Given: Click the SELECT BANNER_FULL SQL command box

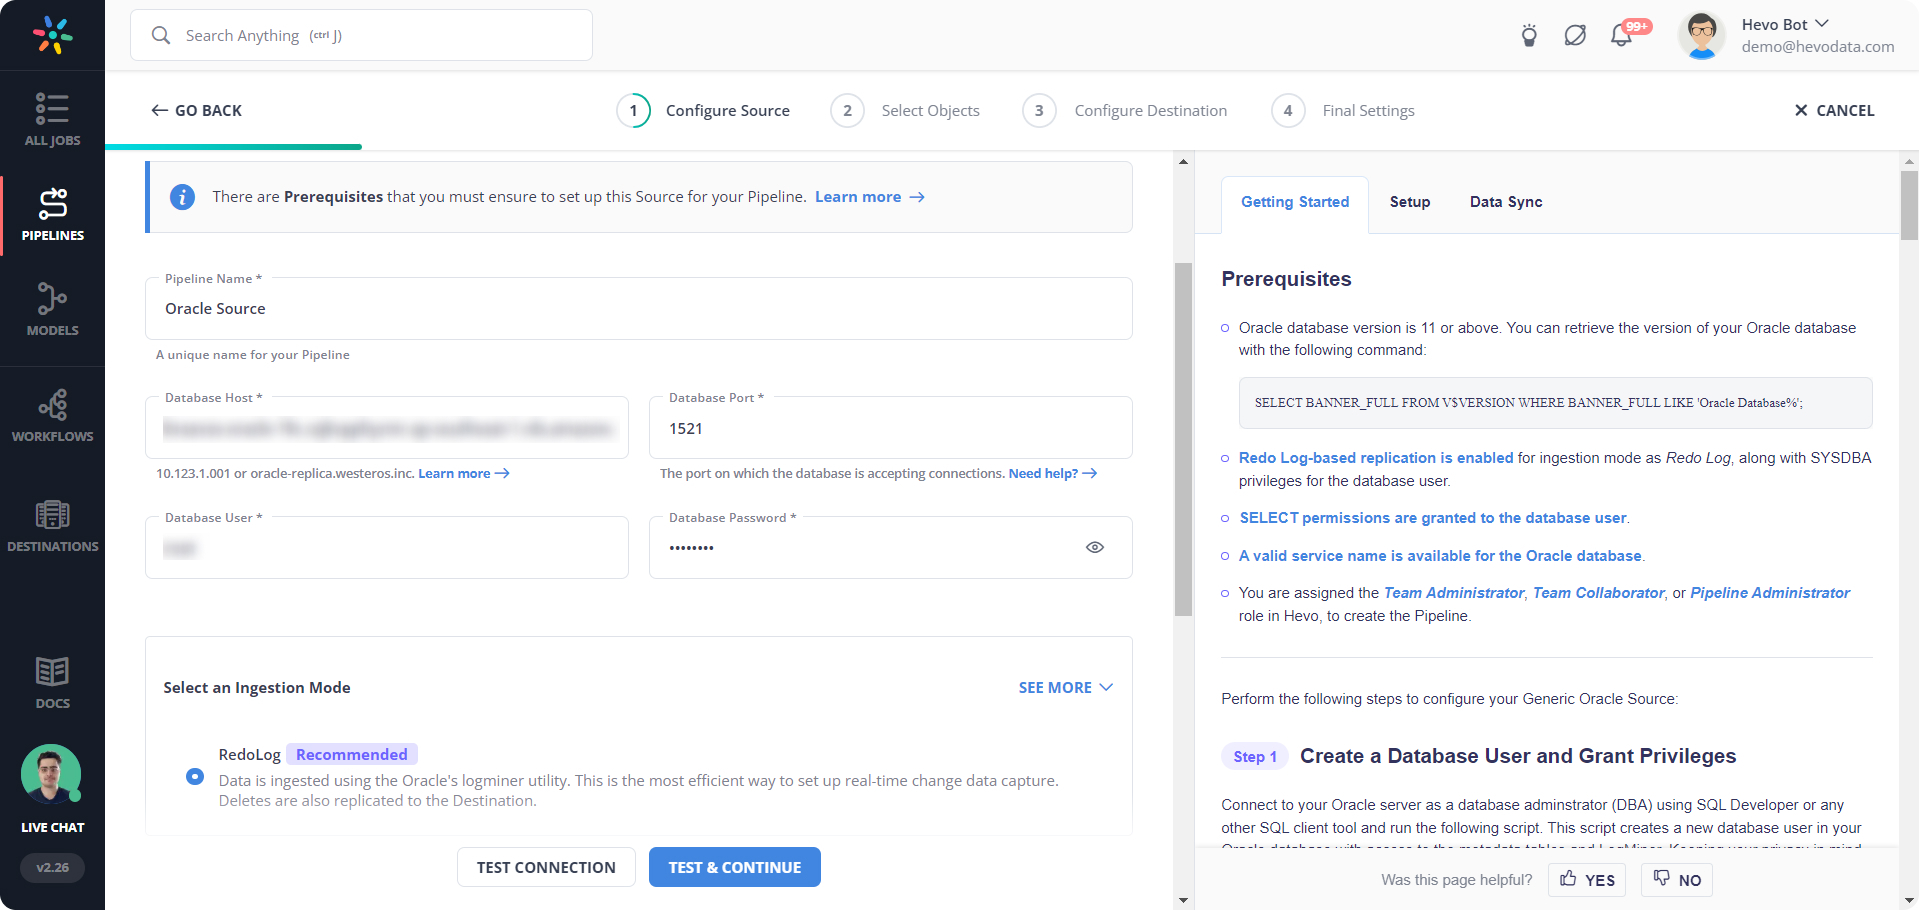Looking at the screenshot, I should 1555,403.
